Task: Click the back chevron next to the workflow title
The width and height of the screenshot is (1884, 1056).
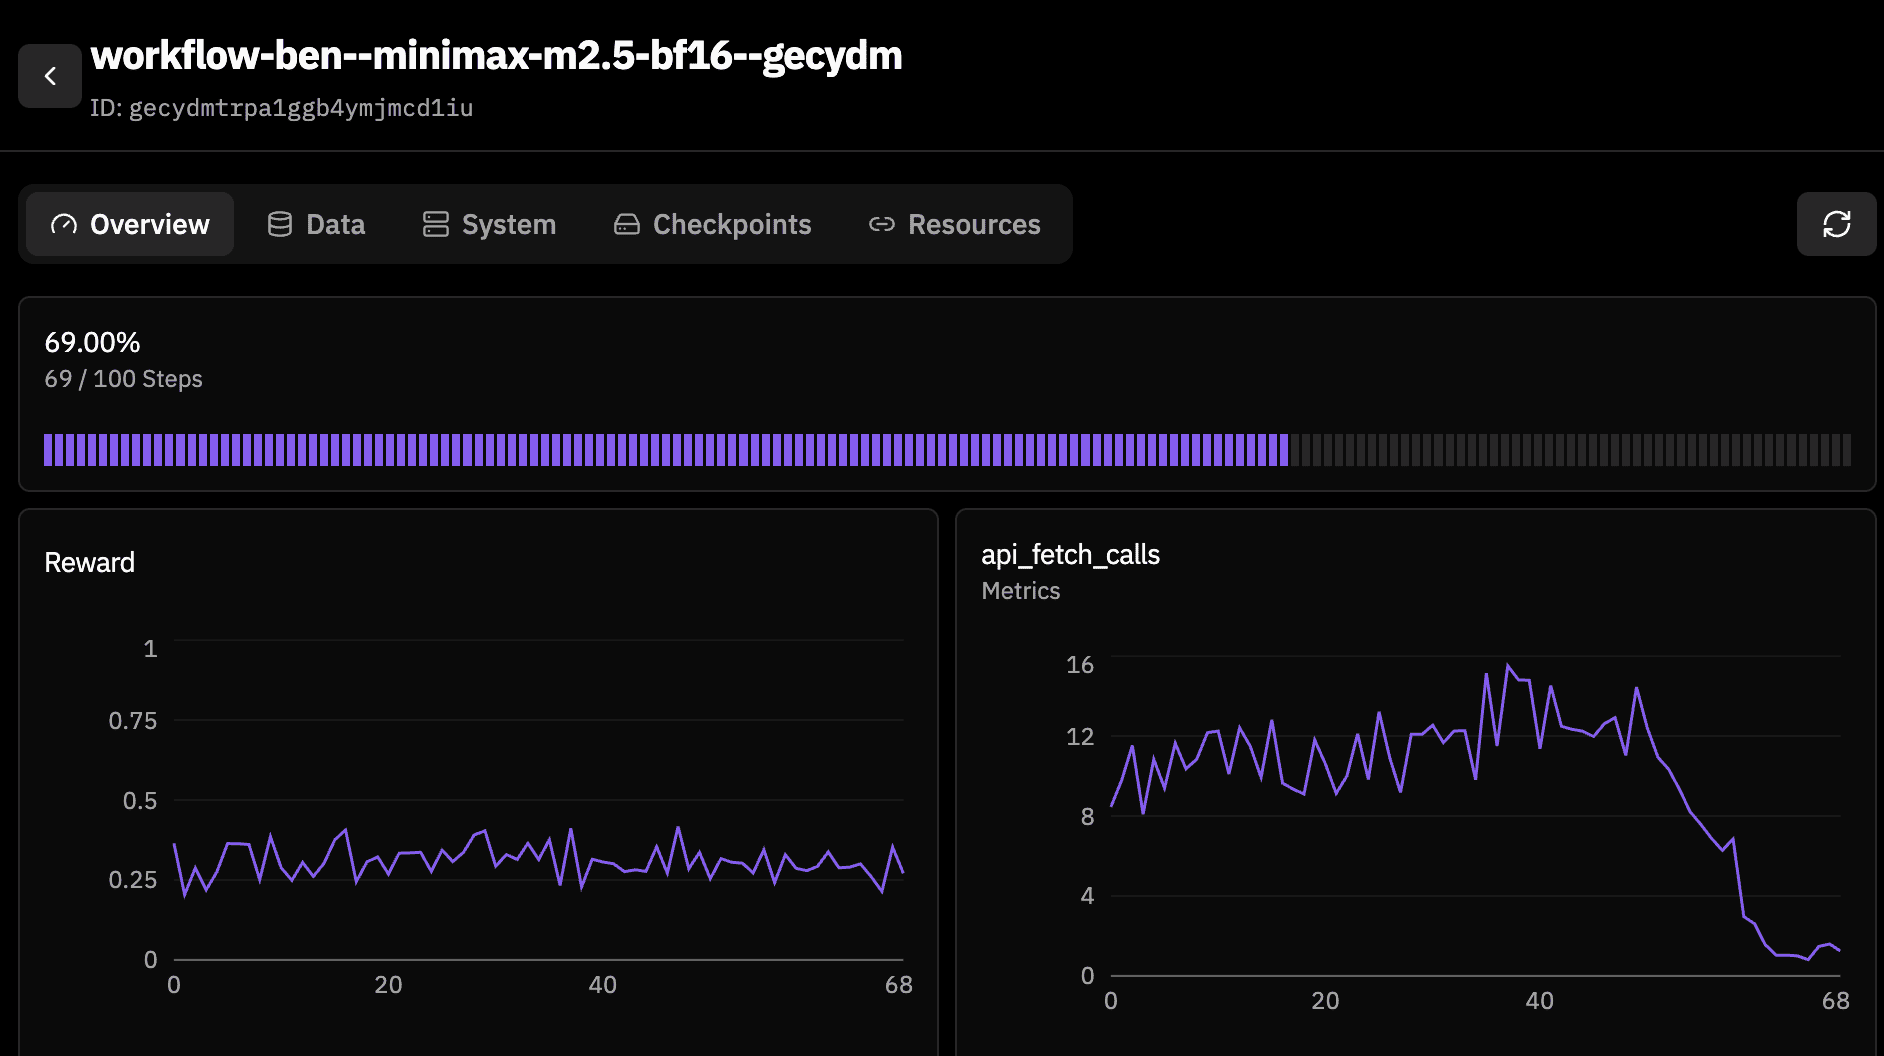Action: click(49, 75)
